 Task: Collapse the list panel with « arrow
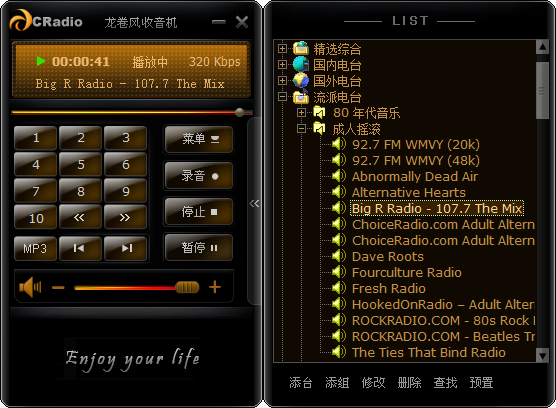[254, 203]
